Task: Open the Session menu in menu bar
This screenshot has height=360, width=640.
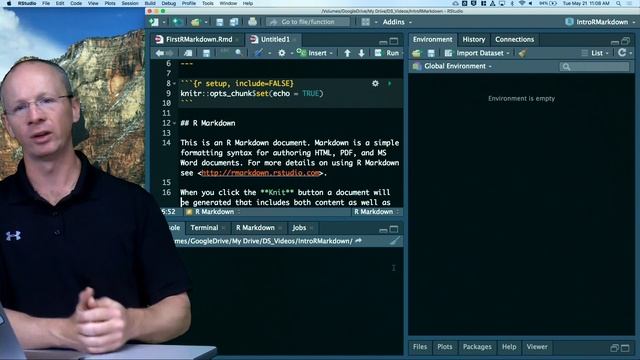Action: (130, 3)
